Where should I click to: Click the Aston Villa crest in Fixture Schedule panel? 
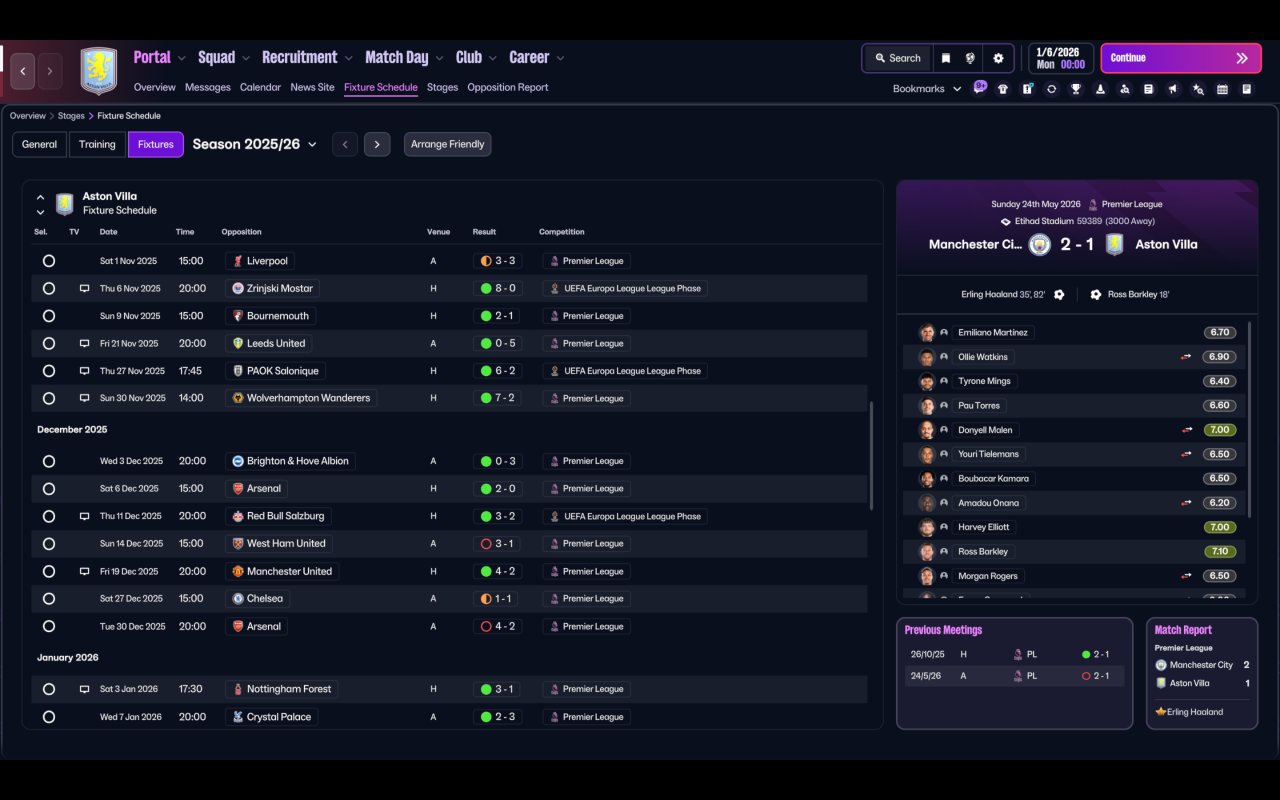(65, 204)
